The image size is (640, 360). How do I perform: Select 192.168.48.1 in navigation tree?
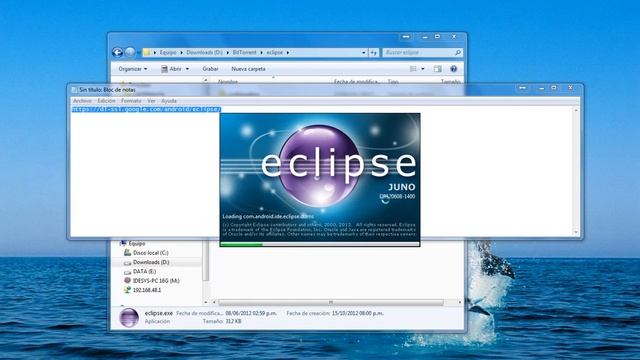tap(147, 290)
